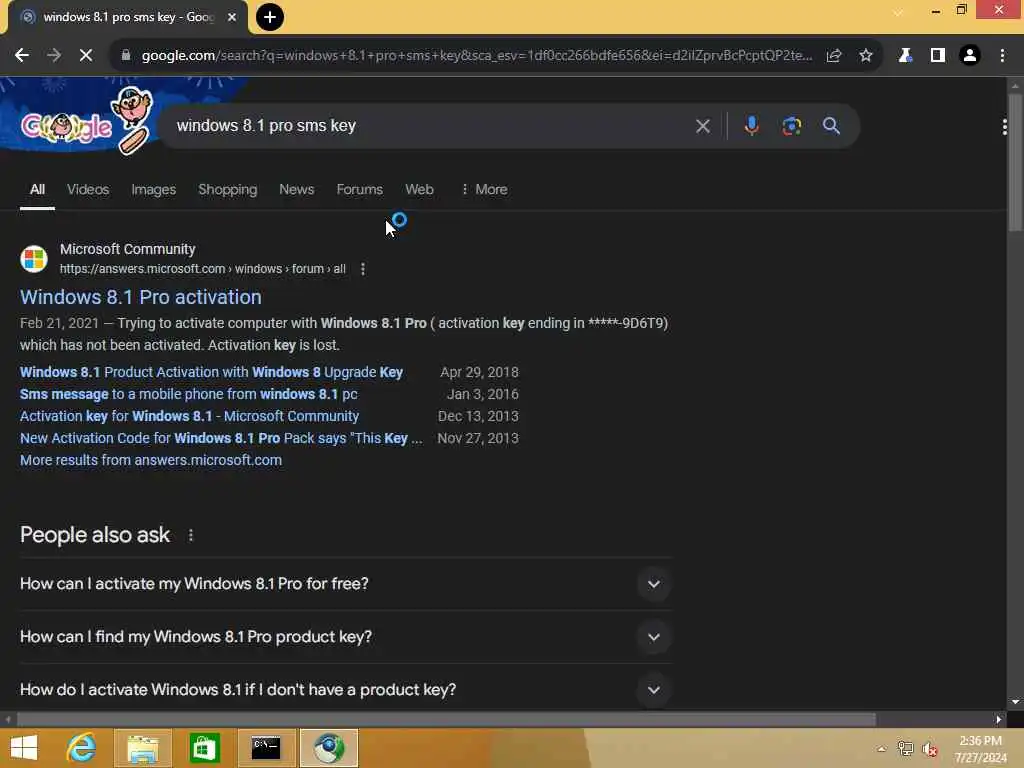Expand 'How can I find my Windows 8.1 Pro product key?'
The height and width of the screenshot is (768, 1024).
pos(345,637)
